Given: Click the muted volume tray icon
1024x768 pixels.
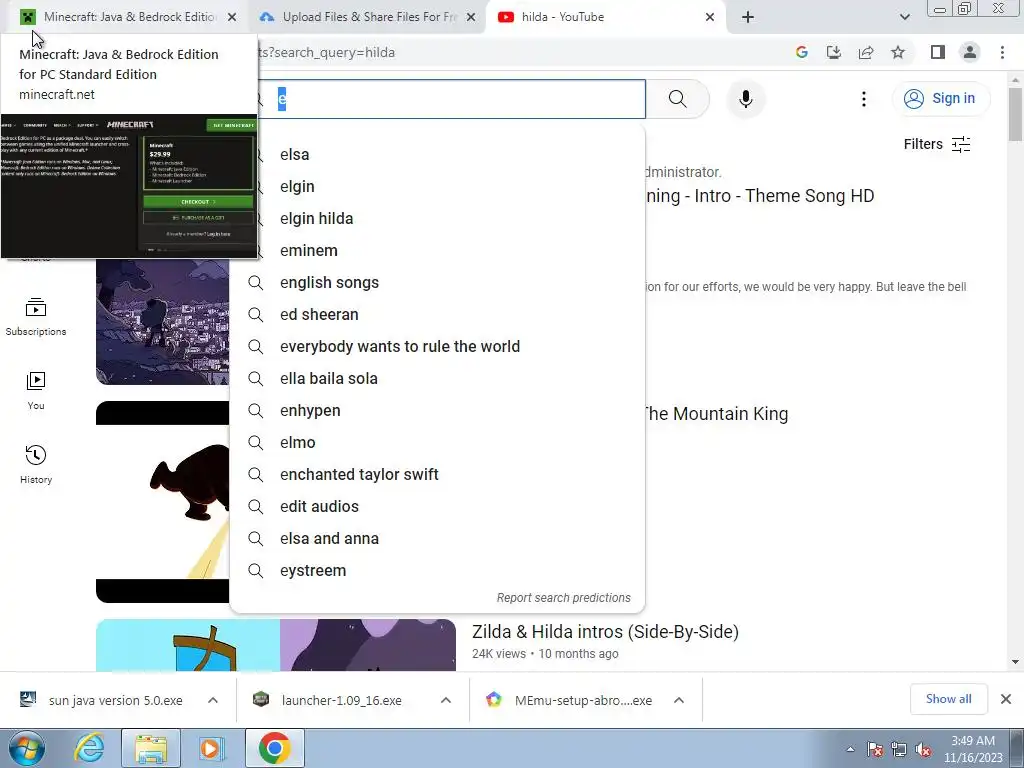Looking at the screenshot, I should coord(923,750).
